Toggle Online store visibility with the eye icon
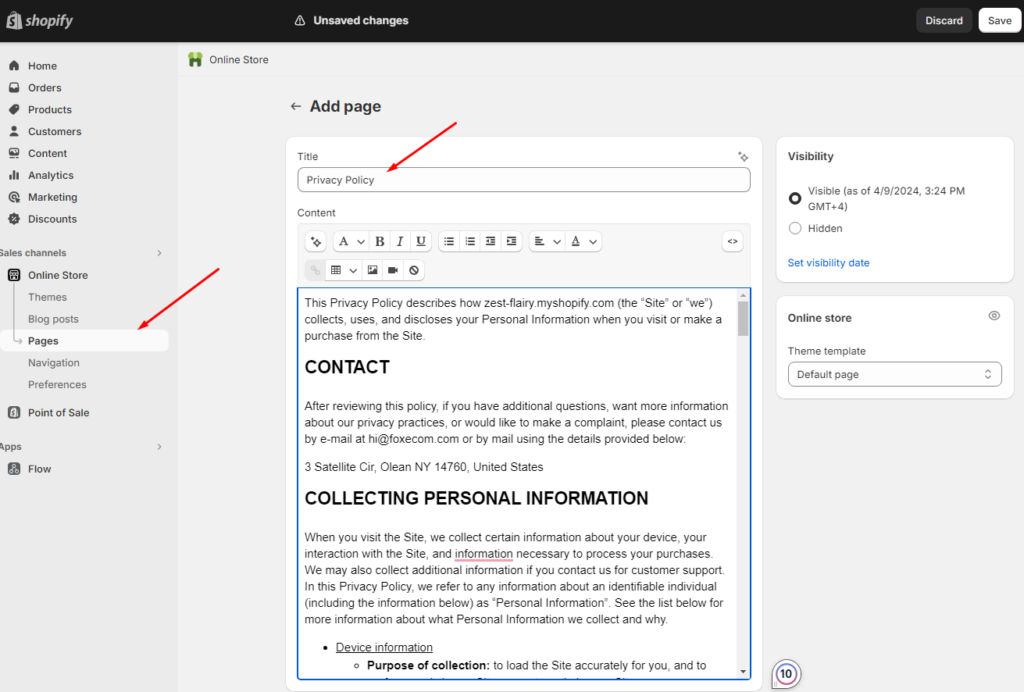 click(x=994, y=315)
